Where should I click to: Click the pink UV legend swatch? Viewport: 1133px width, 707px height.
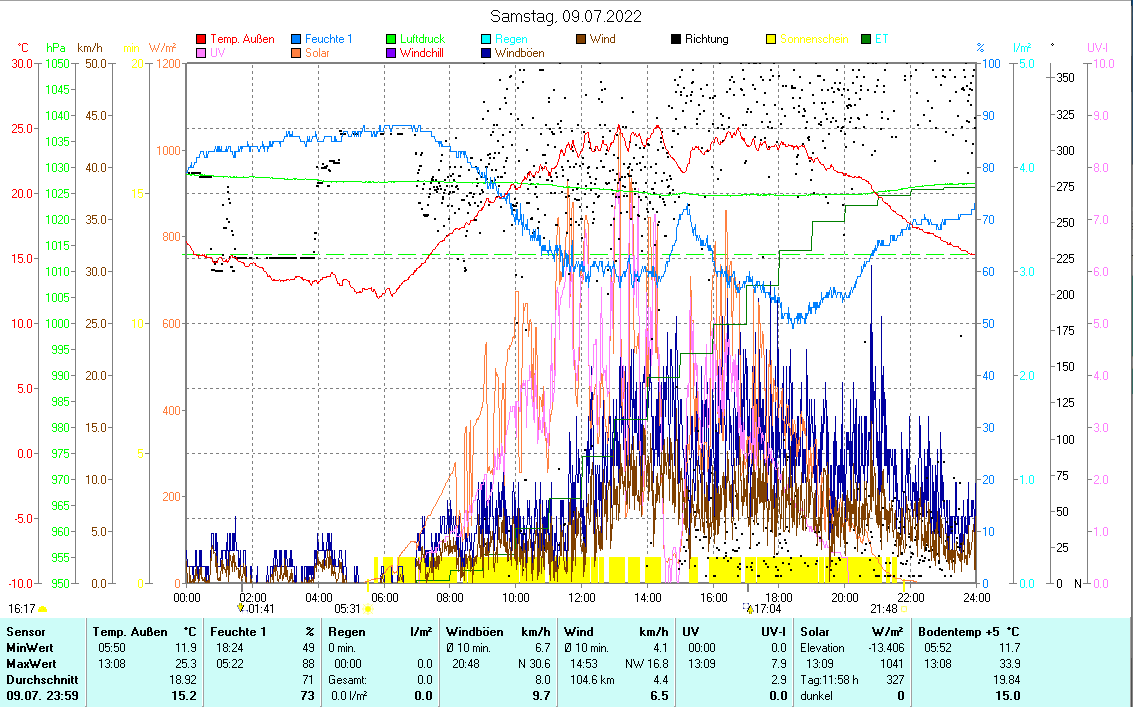tap(201, 53)
